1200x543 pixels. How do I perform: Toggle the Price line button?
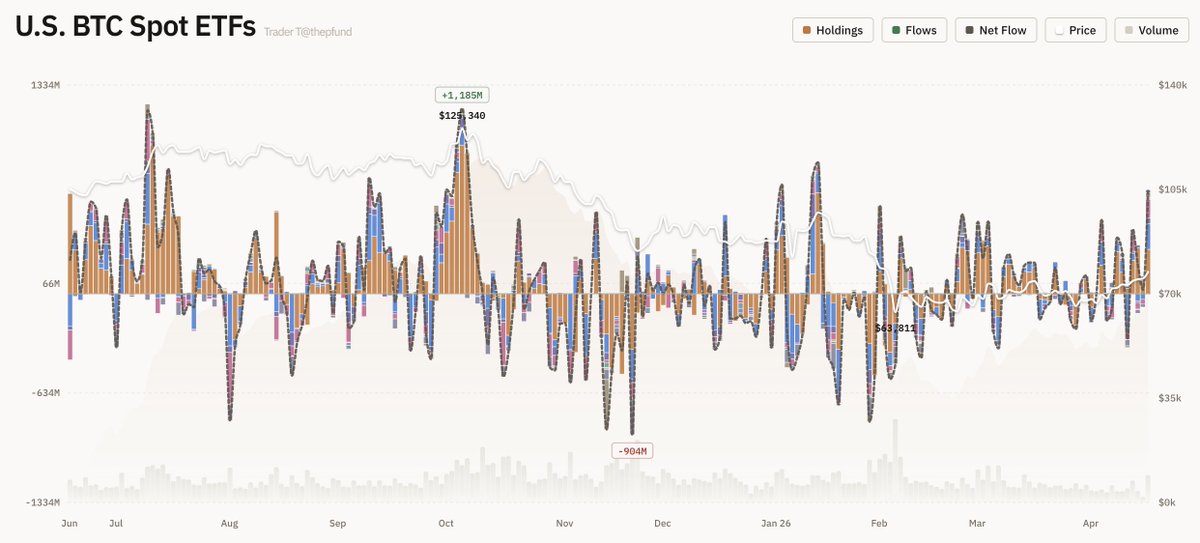point(1075,30)
